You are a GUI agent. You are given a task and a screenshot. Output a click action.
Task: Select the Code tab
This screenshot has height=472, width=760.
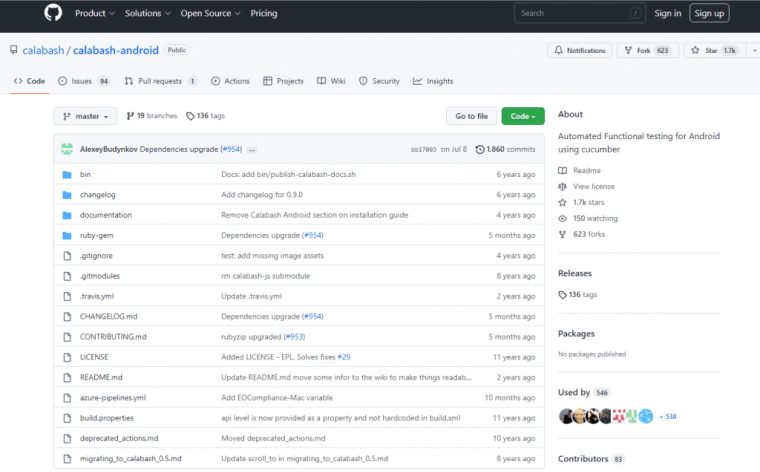tap(29, 81)
